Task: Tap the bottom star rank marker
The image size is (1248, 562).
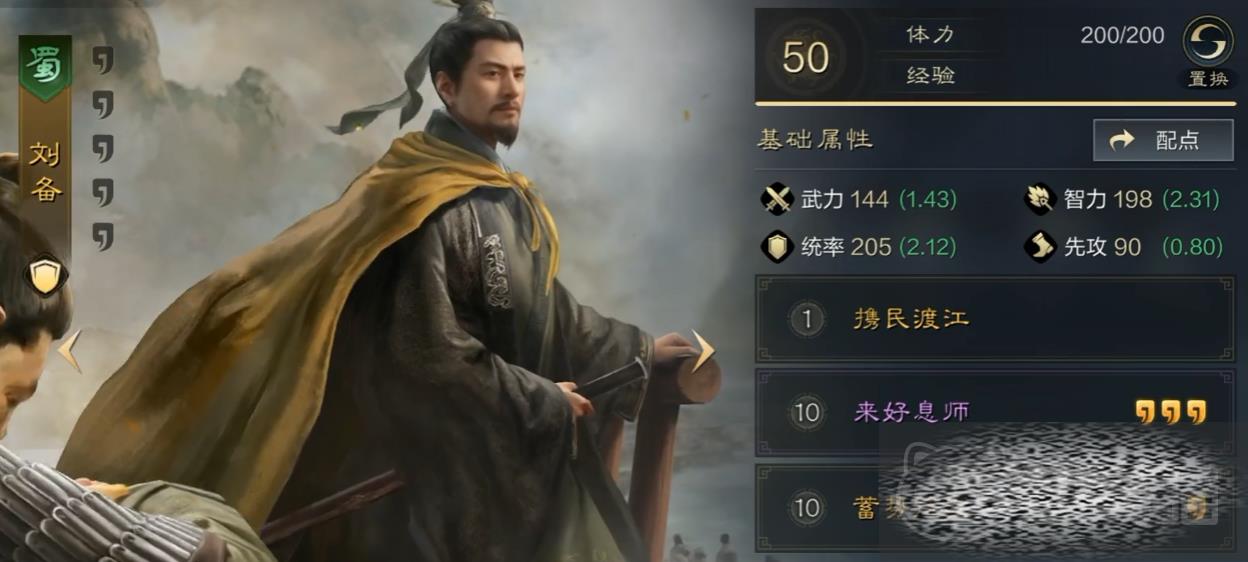Action: point(102,236)
